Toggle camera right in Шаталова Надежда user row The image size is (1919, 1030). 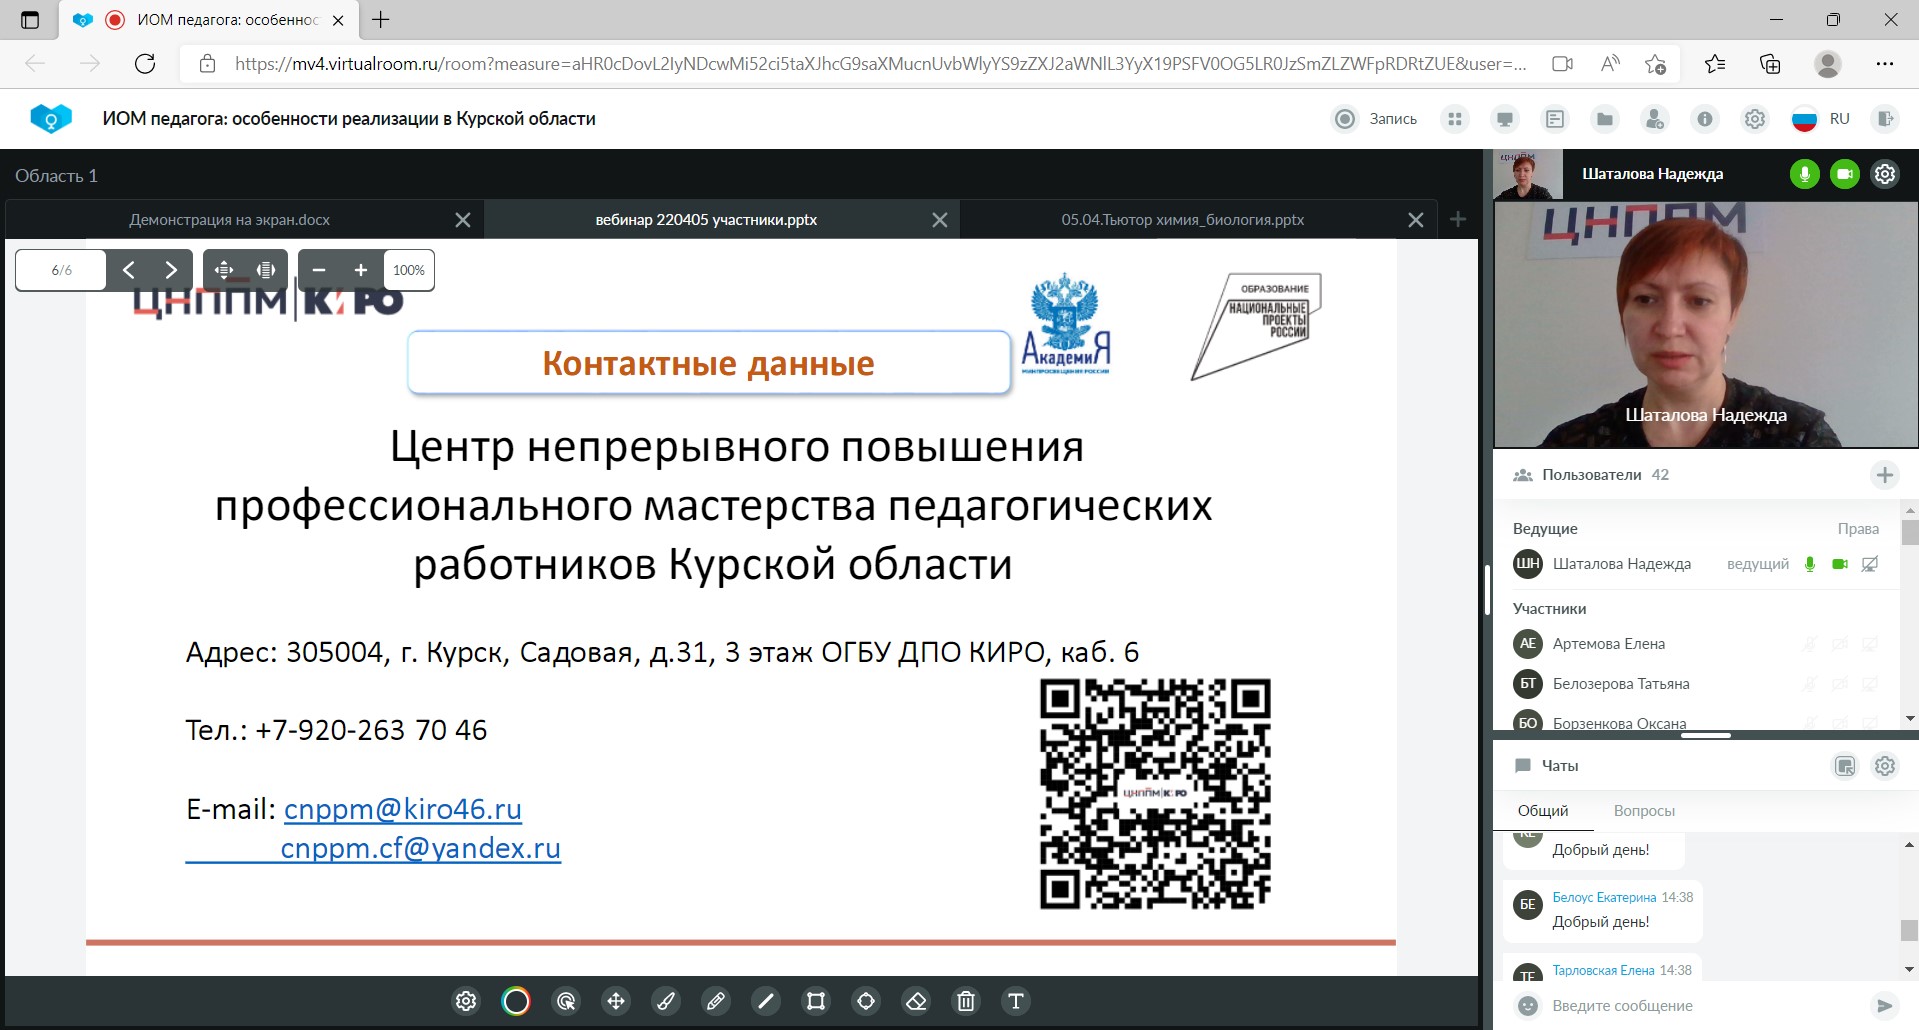[x=1839, y=564]
